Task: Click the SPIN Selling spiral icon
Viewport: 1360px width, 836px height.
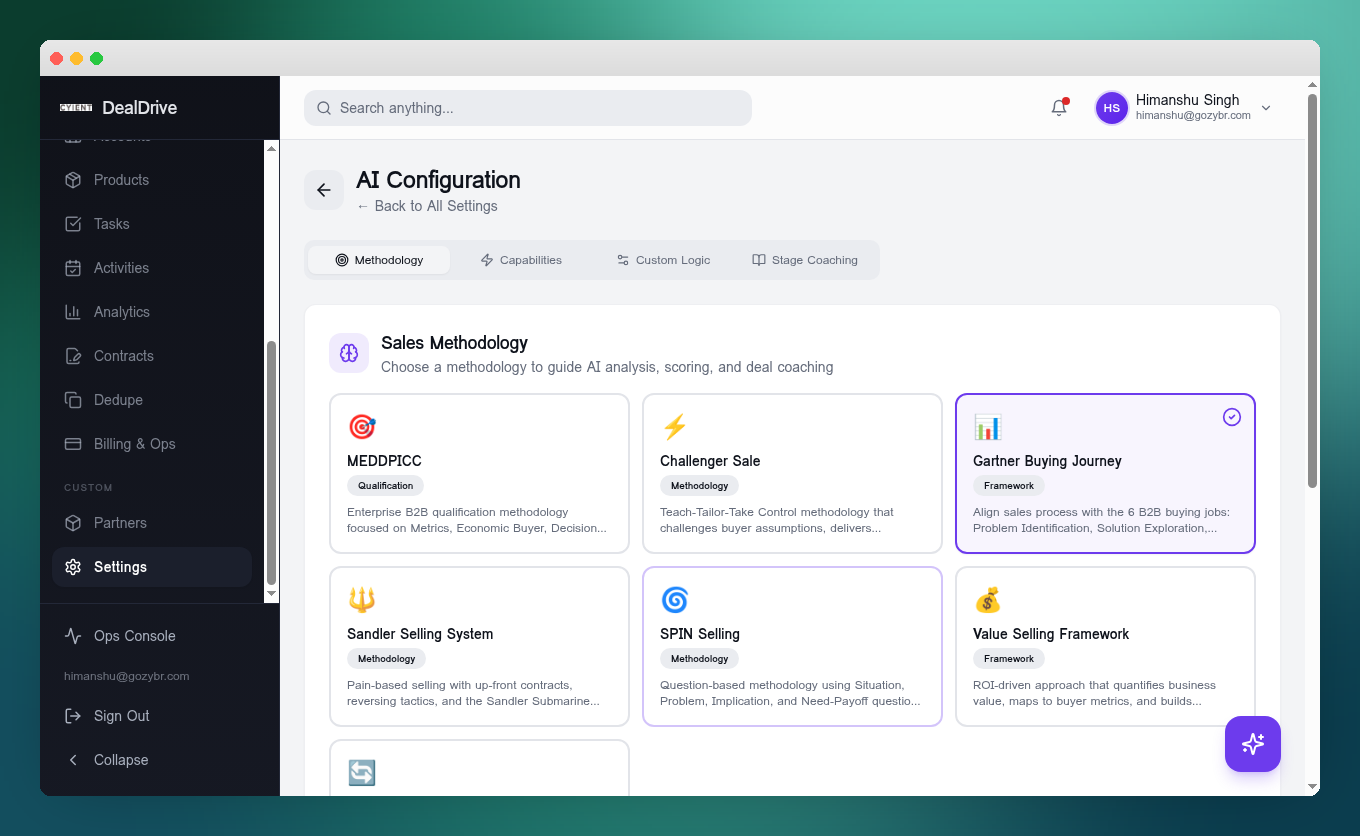Action: (x=675, y=600)
